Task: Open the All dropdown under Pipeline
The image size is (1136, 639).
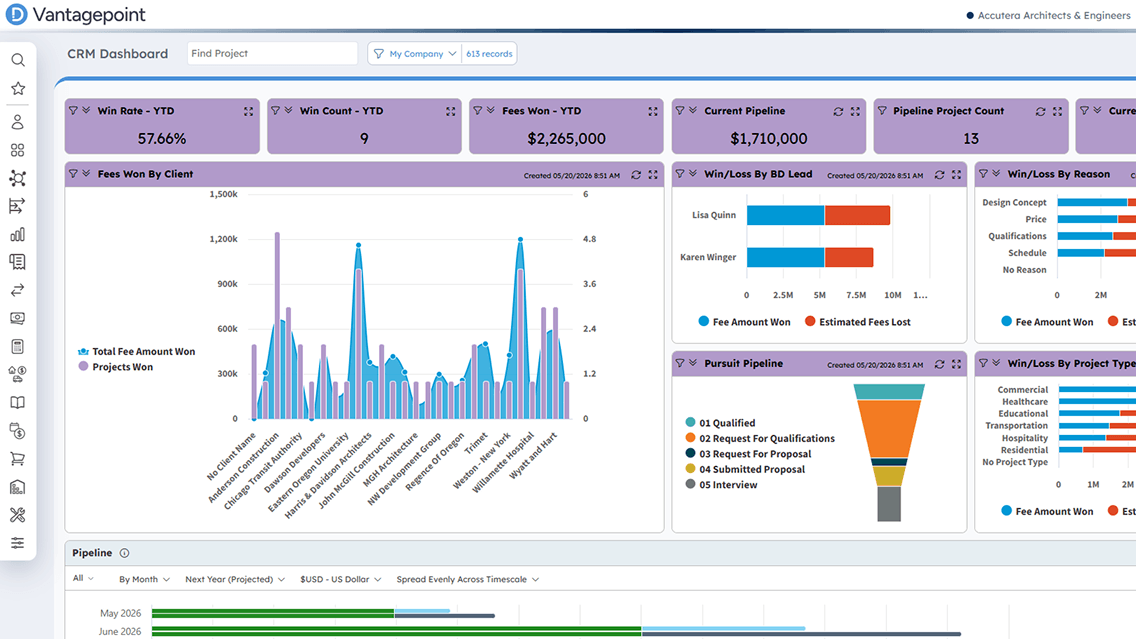Action: coord(83,578)
